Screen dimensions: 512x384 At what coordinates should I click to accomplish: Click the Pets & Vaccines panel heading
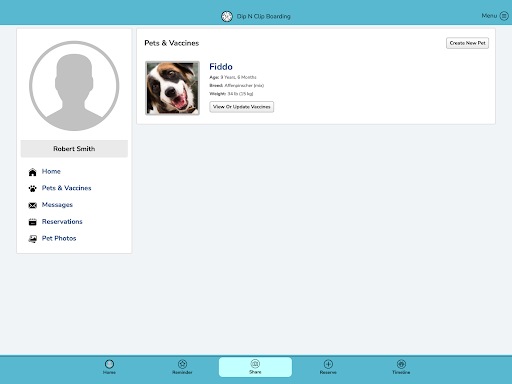171,43
